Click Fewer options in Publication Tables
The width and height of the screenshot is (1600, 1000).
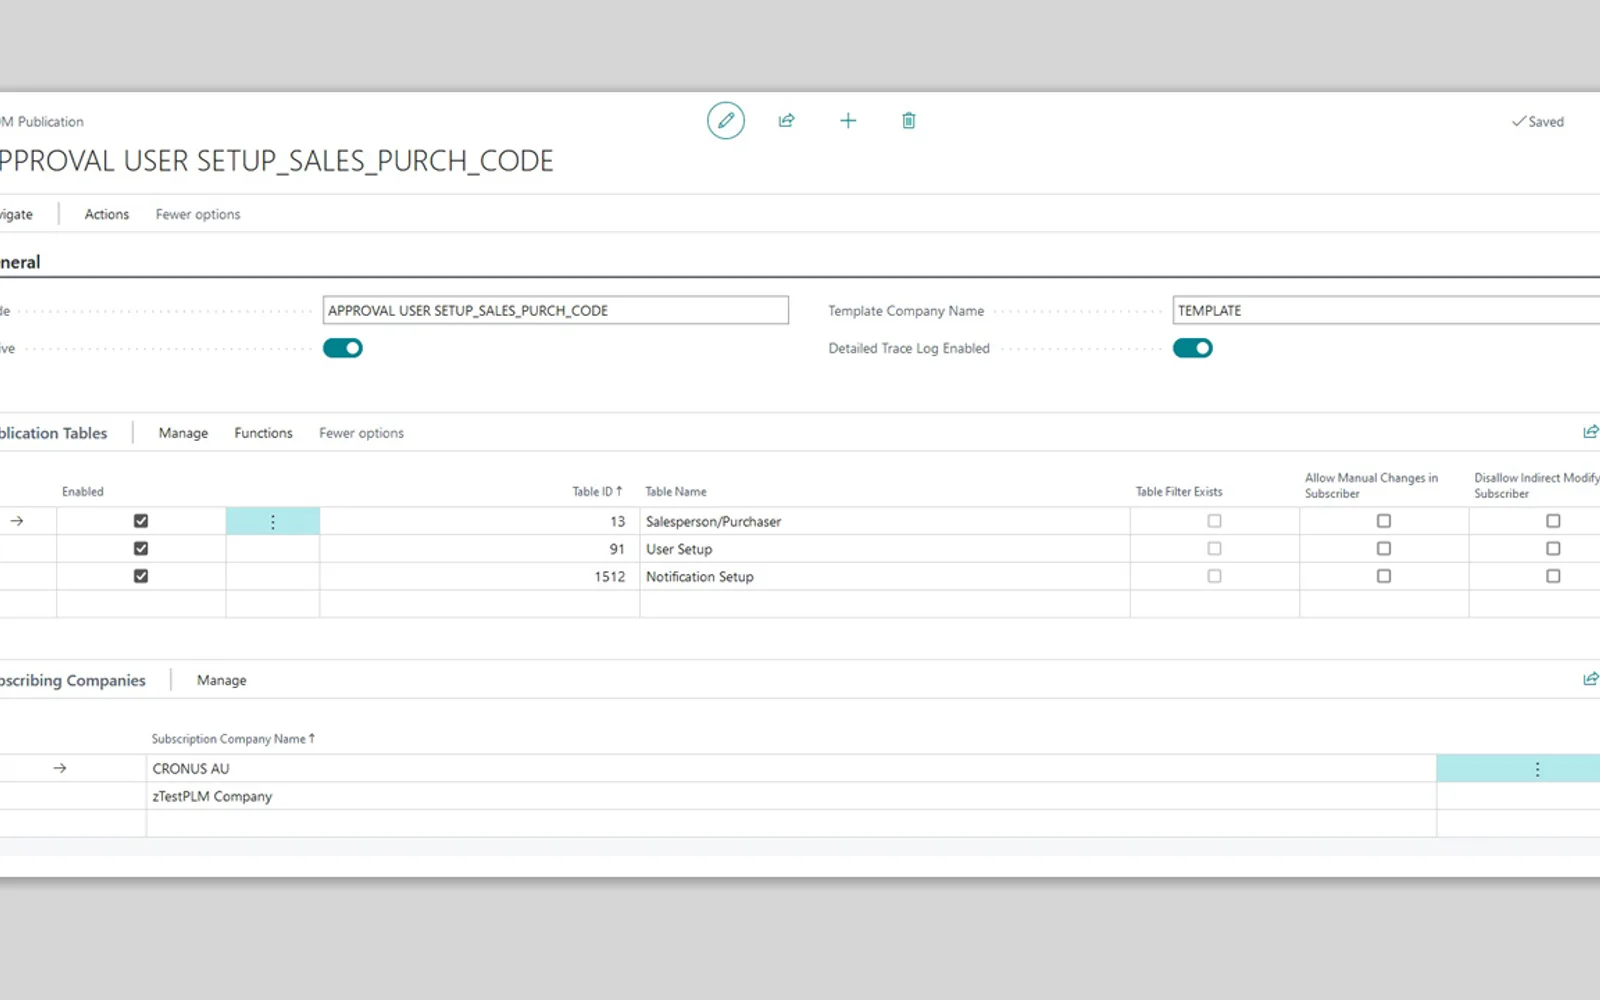coord(362,433)
